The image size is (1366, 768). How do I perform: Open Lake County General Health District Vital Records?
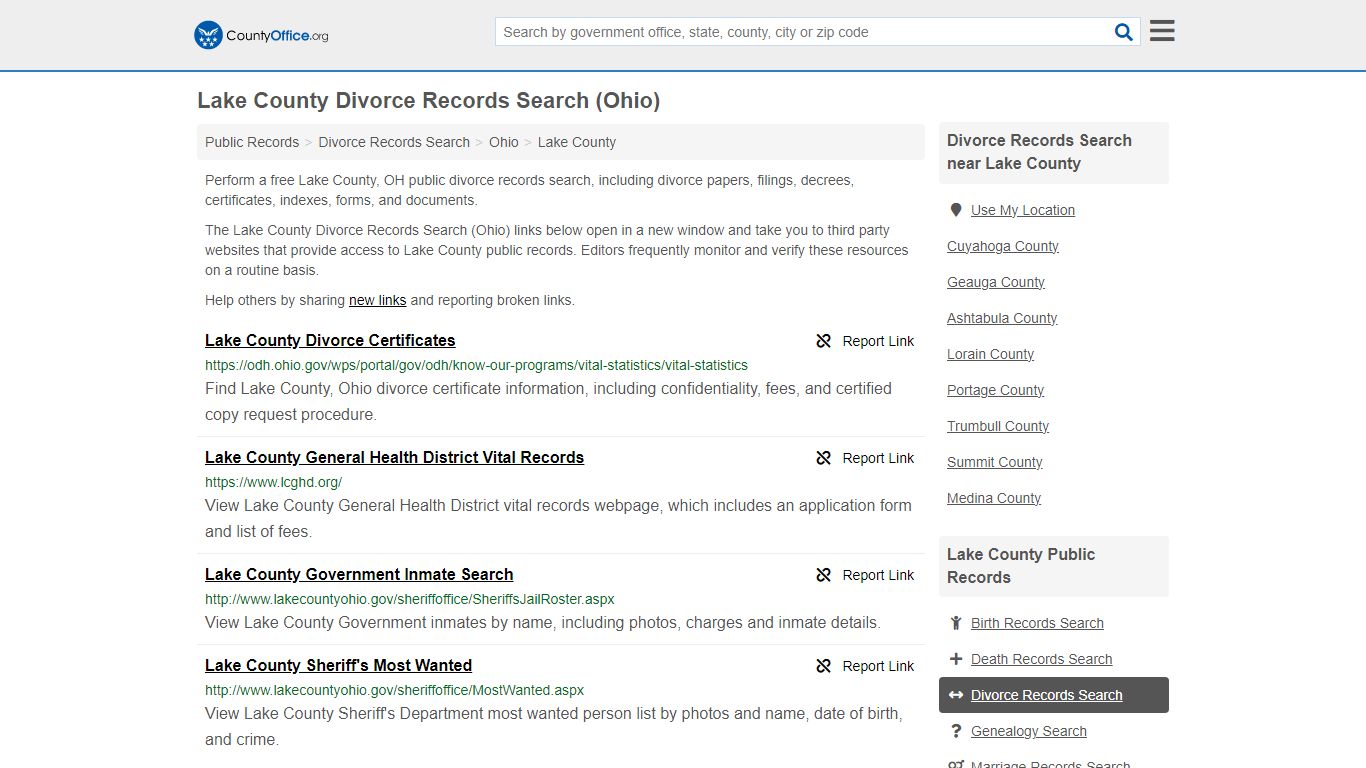[x=394, y=457]
